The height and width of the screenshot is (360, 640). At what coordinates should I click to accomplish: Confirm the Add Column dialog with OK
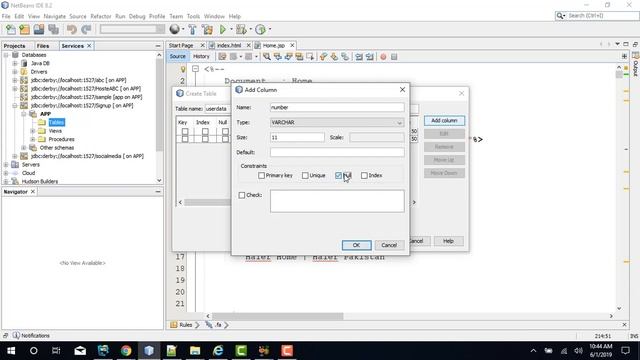[356, 245]
